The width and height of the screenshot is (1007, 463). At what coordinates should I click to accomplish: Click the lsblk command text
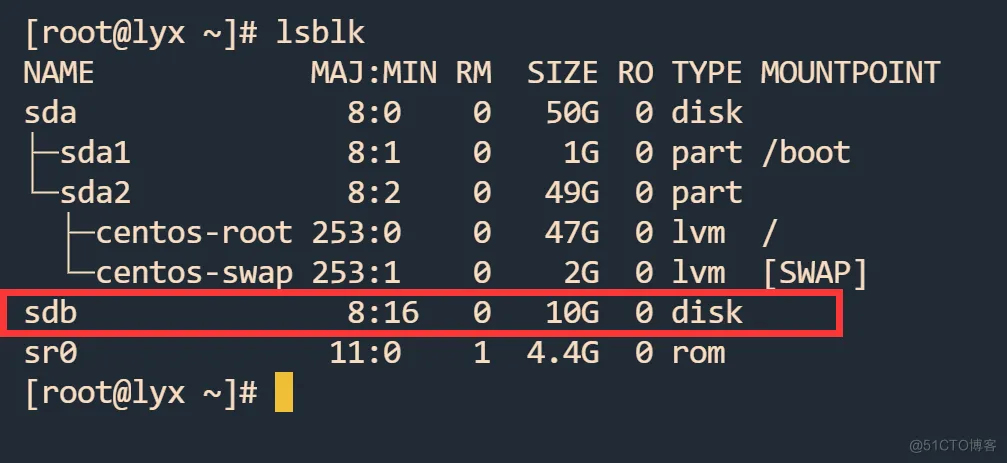320,33
